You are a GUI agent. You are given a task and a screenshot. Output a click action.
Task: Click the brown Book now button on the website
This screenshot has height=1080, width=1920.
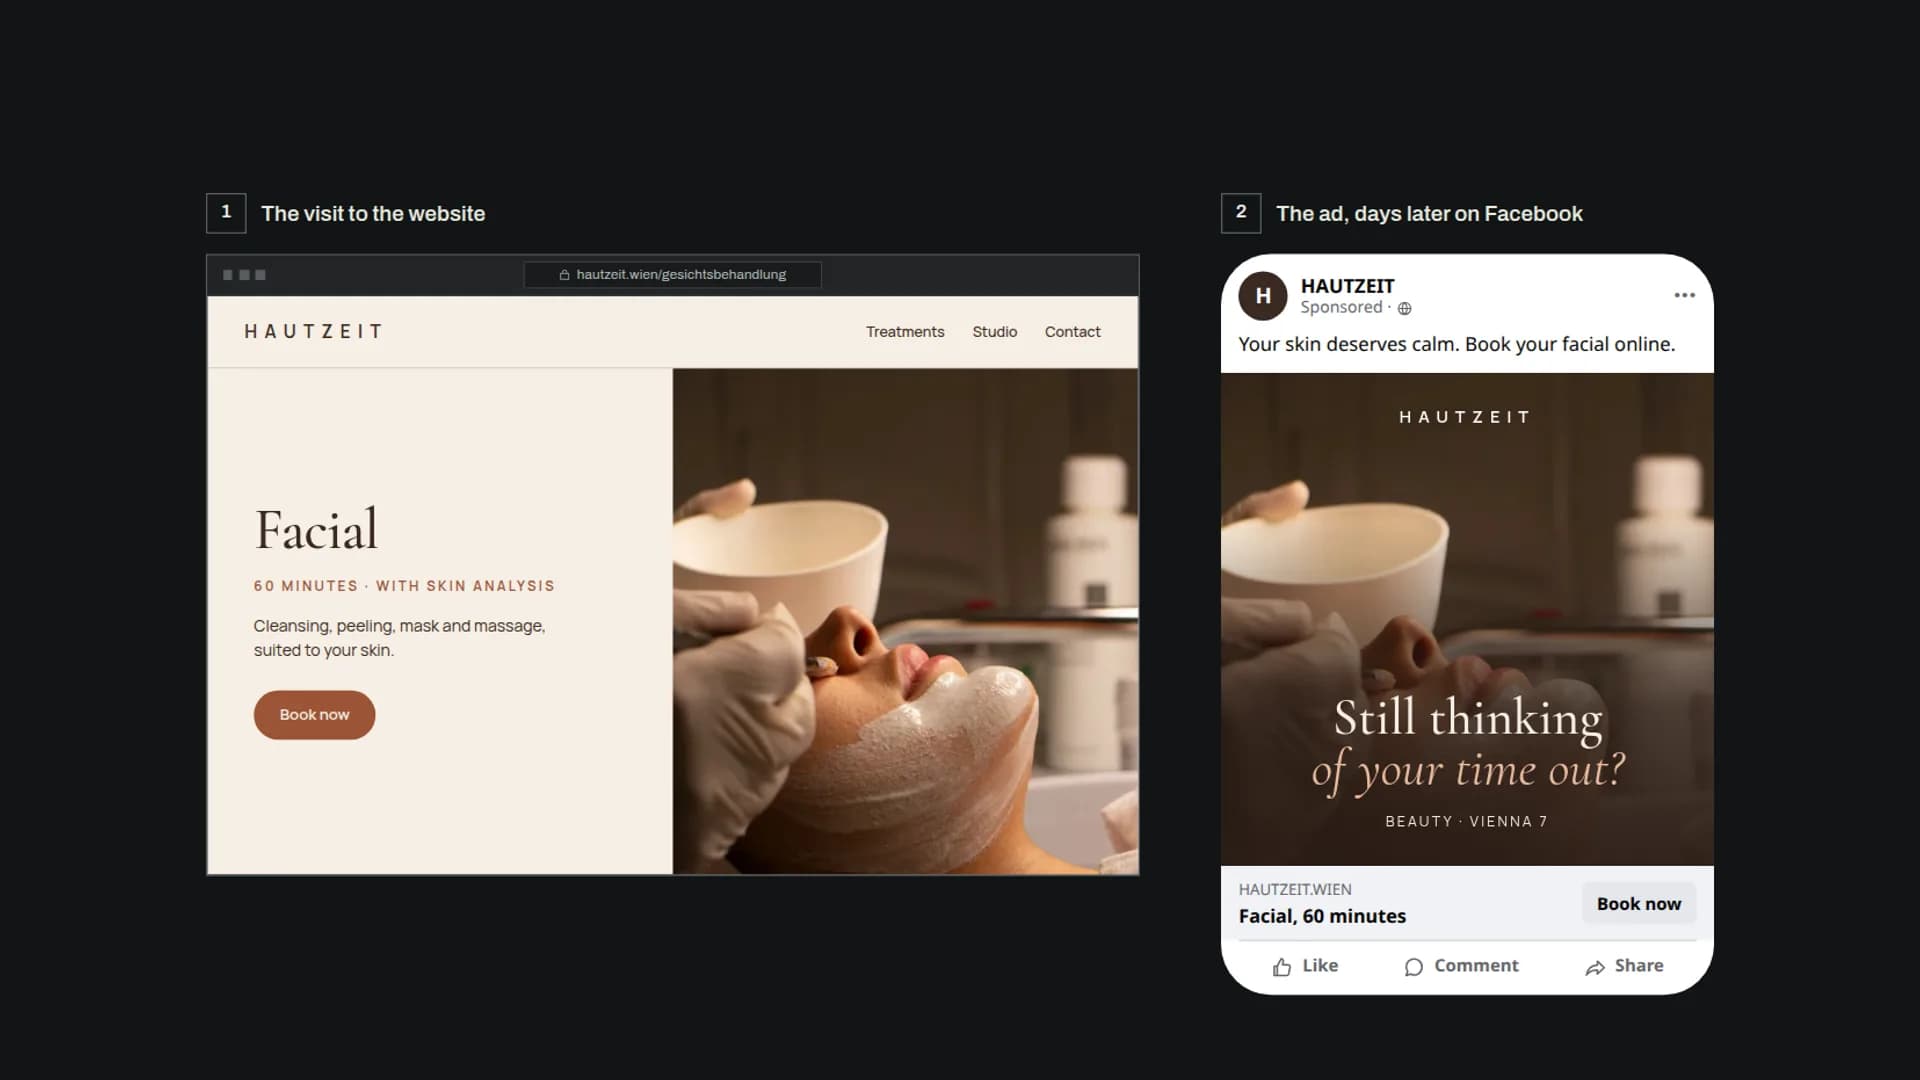314,715
